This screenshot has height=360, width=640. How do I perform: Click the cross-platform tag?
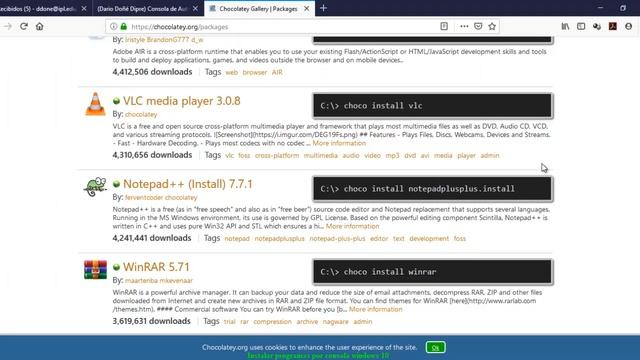pyautogui.click(x=277, y=156)
